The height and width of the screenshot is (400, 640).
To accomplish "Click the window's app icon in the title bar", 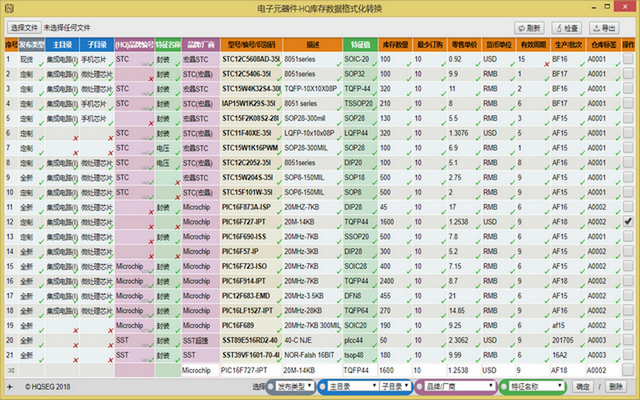I will point(11,9).
